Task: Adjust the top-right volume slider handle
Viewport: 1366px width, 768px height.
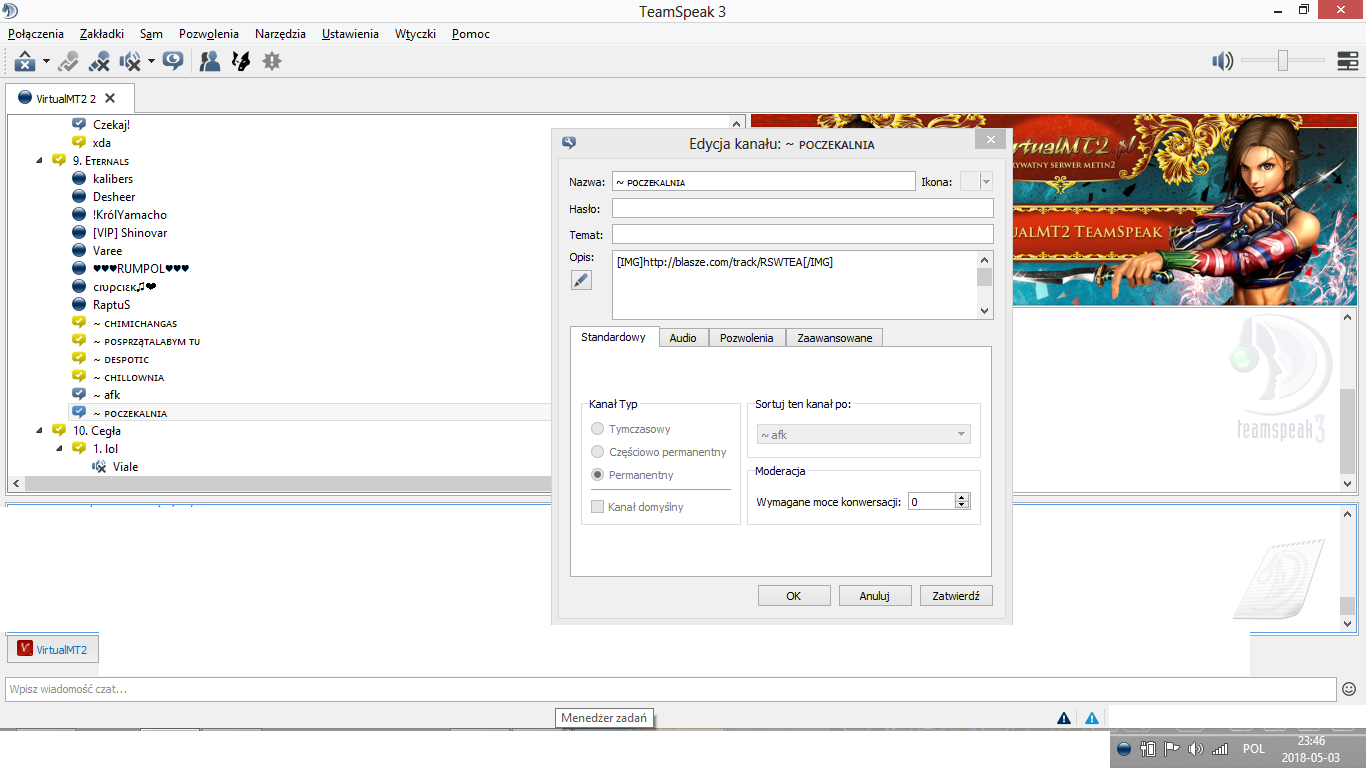Action: (1282, 61)
